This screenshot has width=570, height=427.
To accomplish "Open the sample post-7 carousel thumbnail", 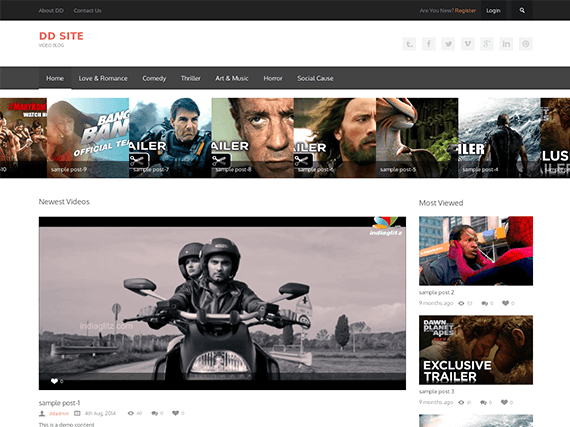I will 170,138.
